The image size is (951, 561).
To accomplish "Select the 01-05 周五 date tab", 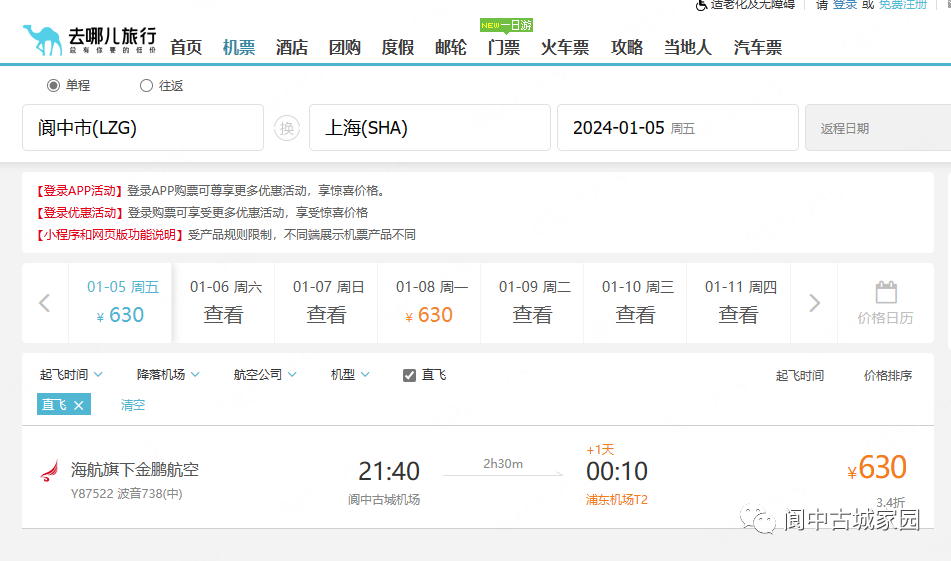I will tap(120, 303).
